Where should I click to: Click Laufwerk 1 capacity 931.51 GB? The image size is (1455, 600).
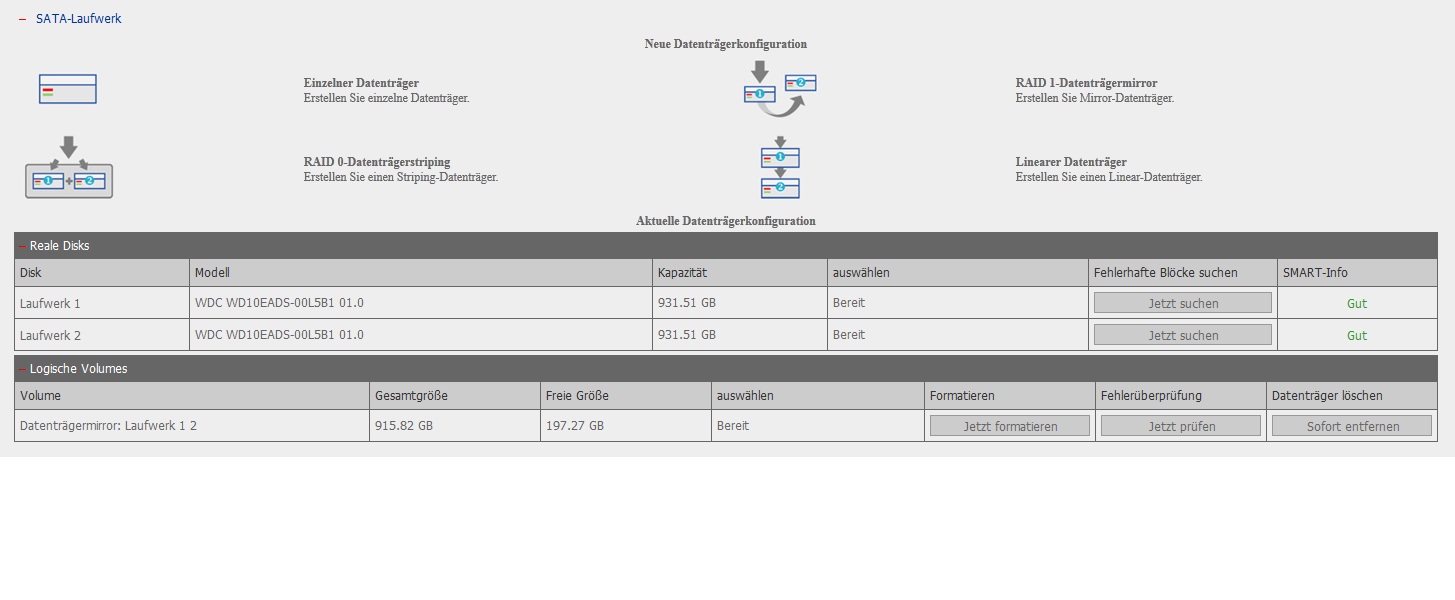(x=687, y=303)
